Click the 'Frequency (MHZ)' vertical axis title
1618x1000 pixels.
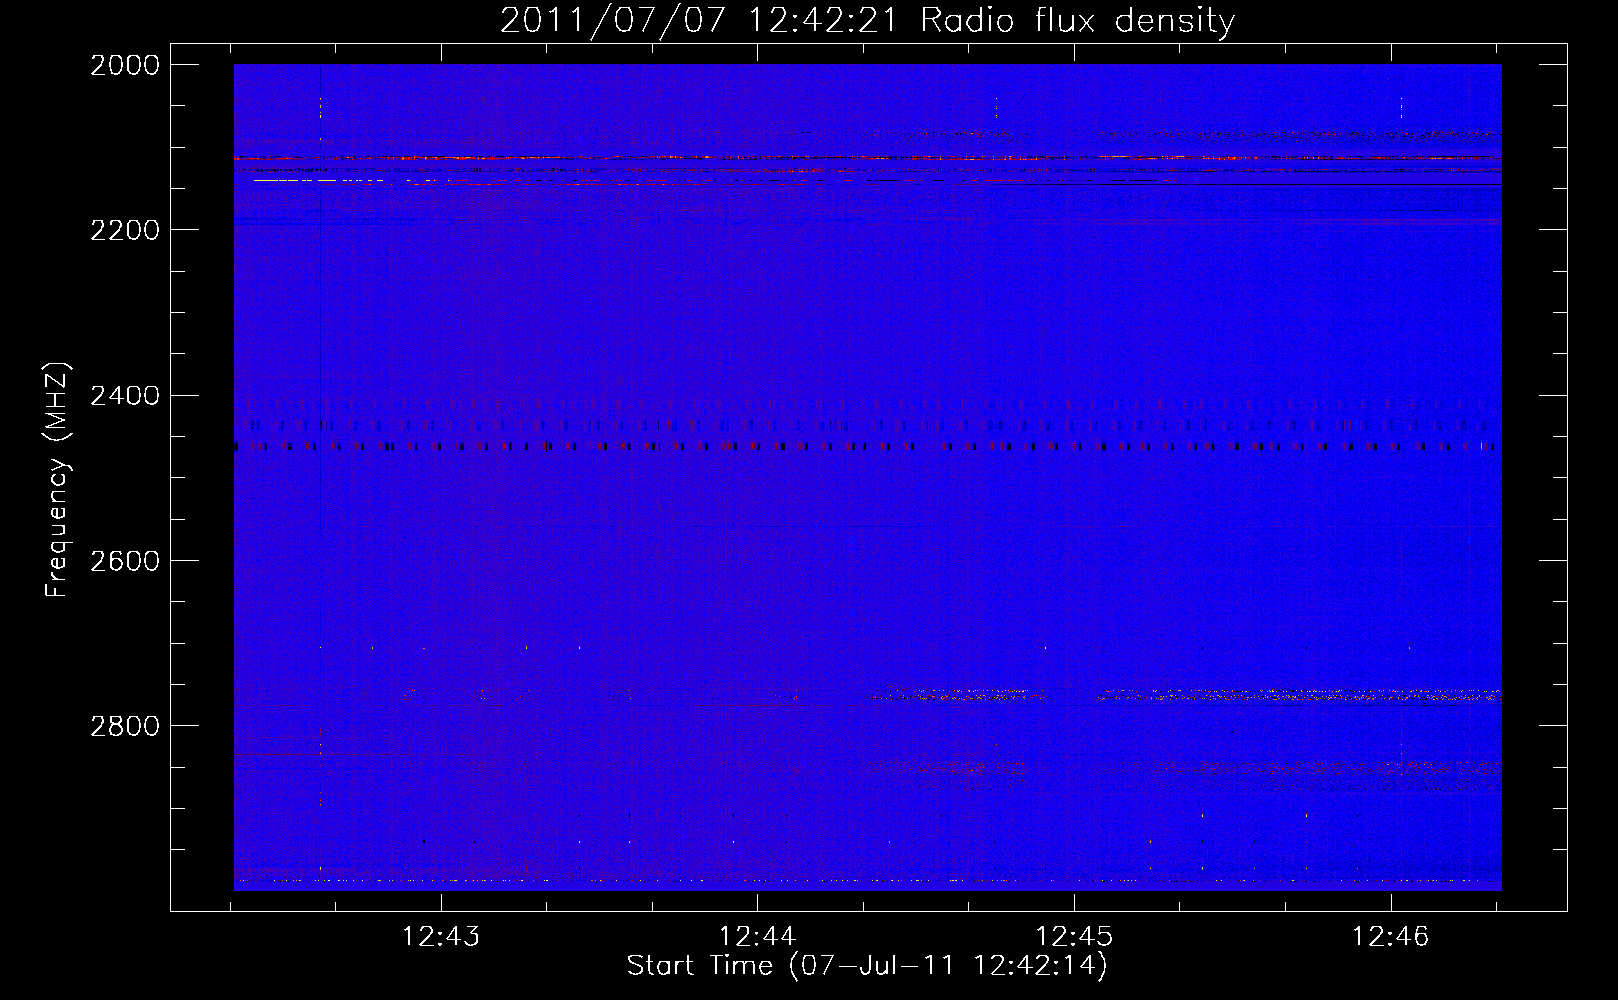(58, 480)
